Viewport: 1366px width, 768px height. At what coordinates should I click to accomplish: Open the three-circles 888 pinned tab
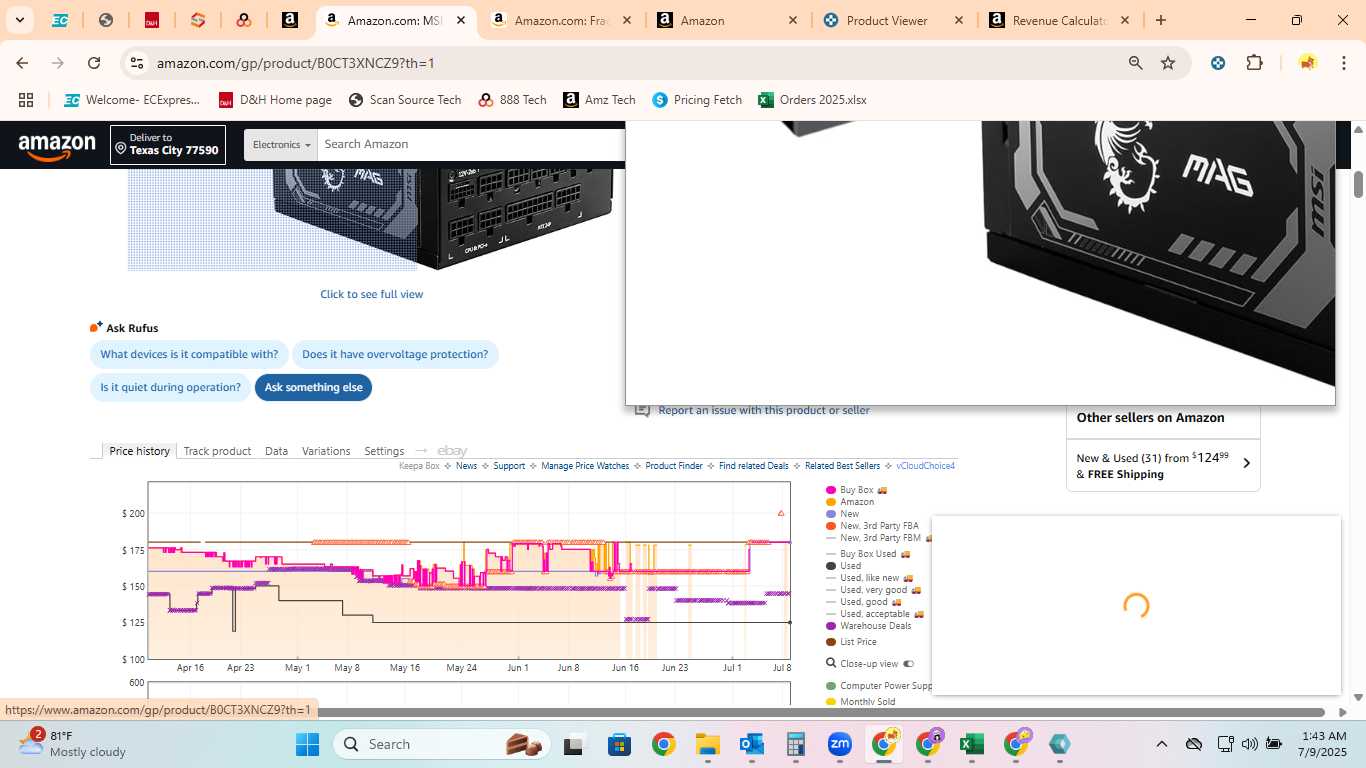pos(244,20)
